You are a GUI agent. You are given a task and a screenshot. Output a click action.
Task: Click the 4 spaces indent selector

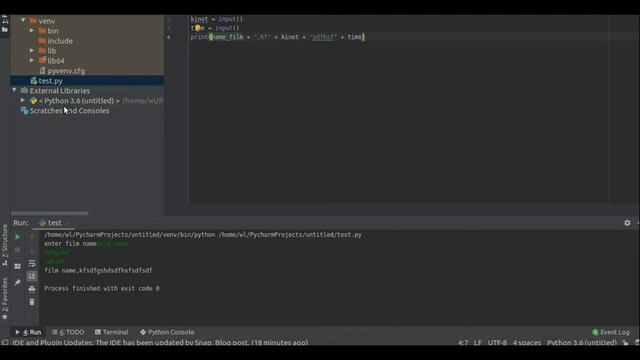(x=527, y=343)
